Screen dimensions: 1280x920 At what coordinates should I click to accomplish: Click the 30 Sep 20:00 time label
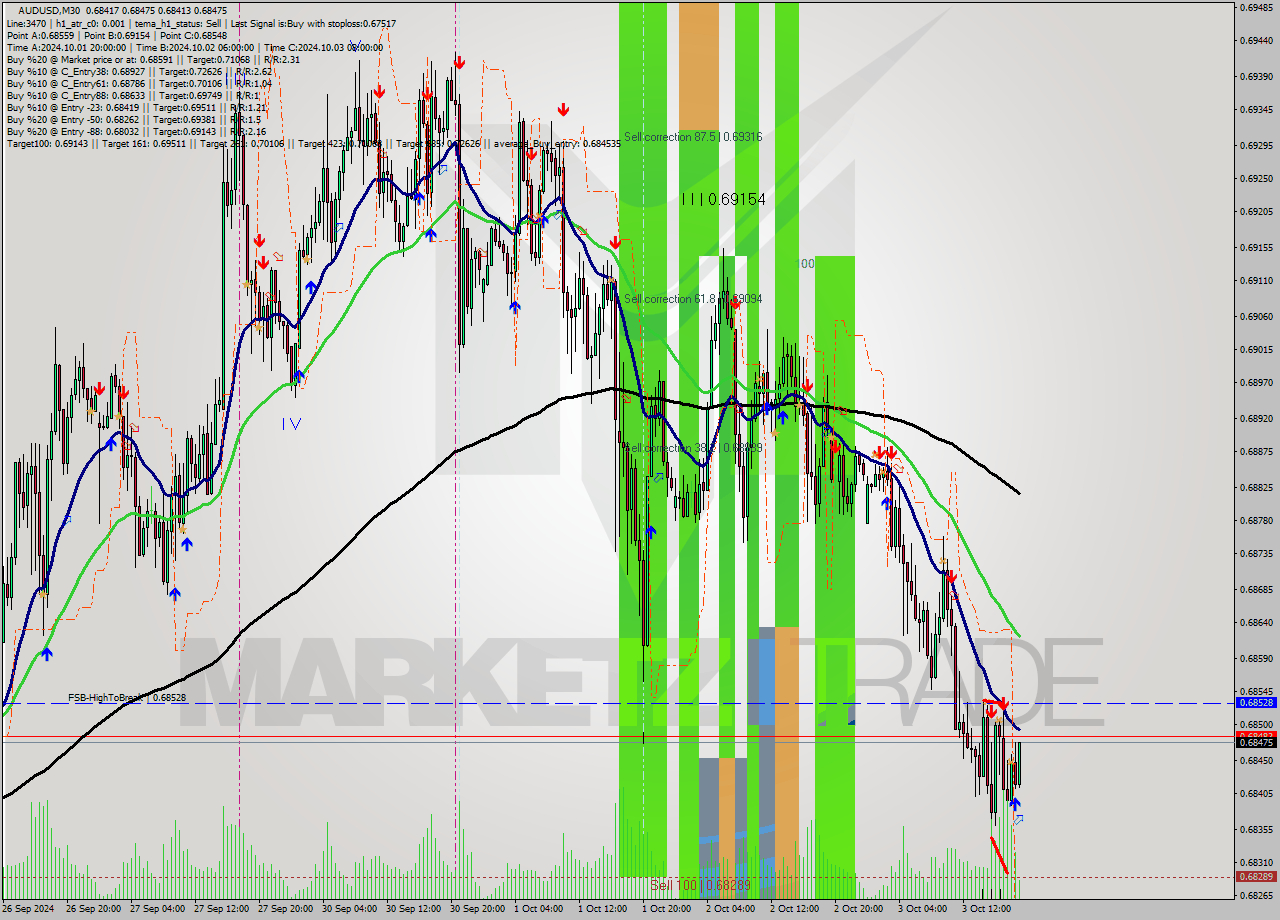[x=476, y=909]
